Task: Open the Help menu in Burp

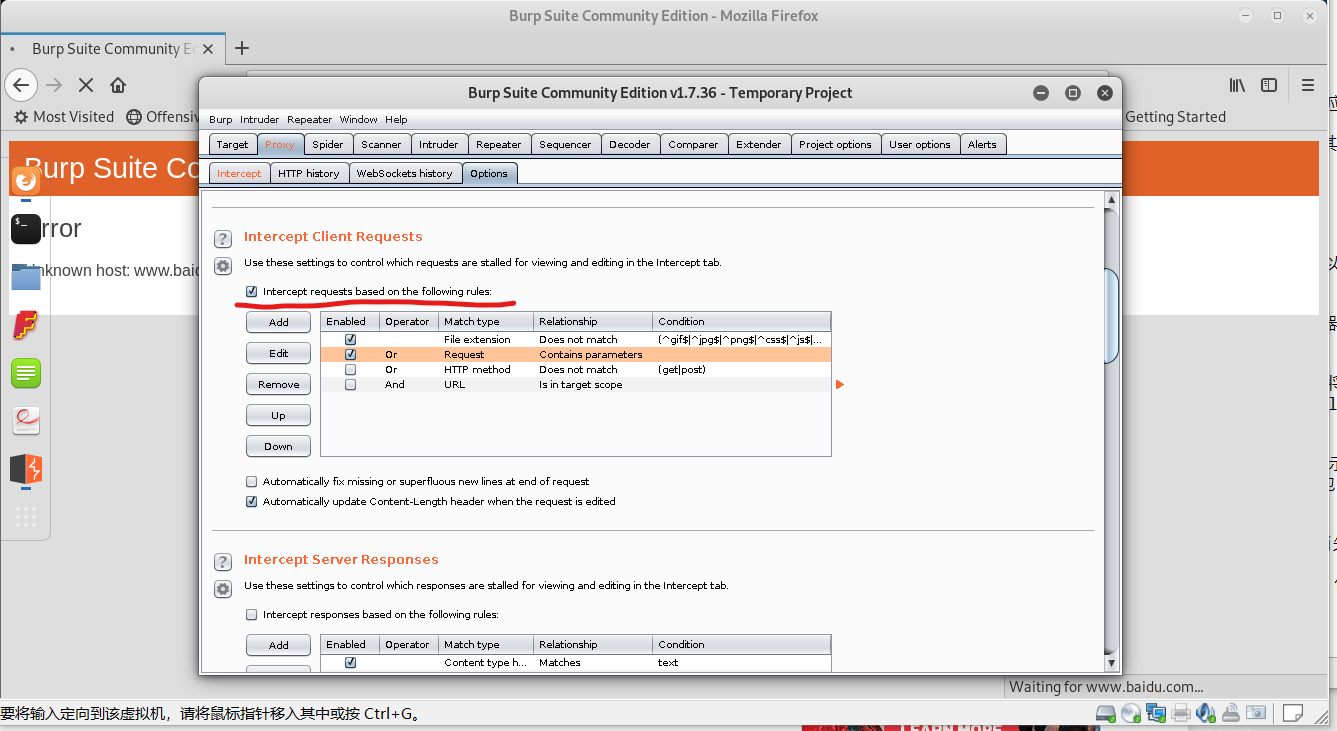Action: [396, 119]
